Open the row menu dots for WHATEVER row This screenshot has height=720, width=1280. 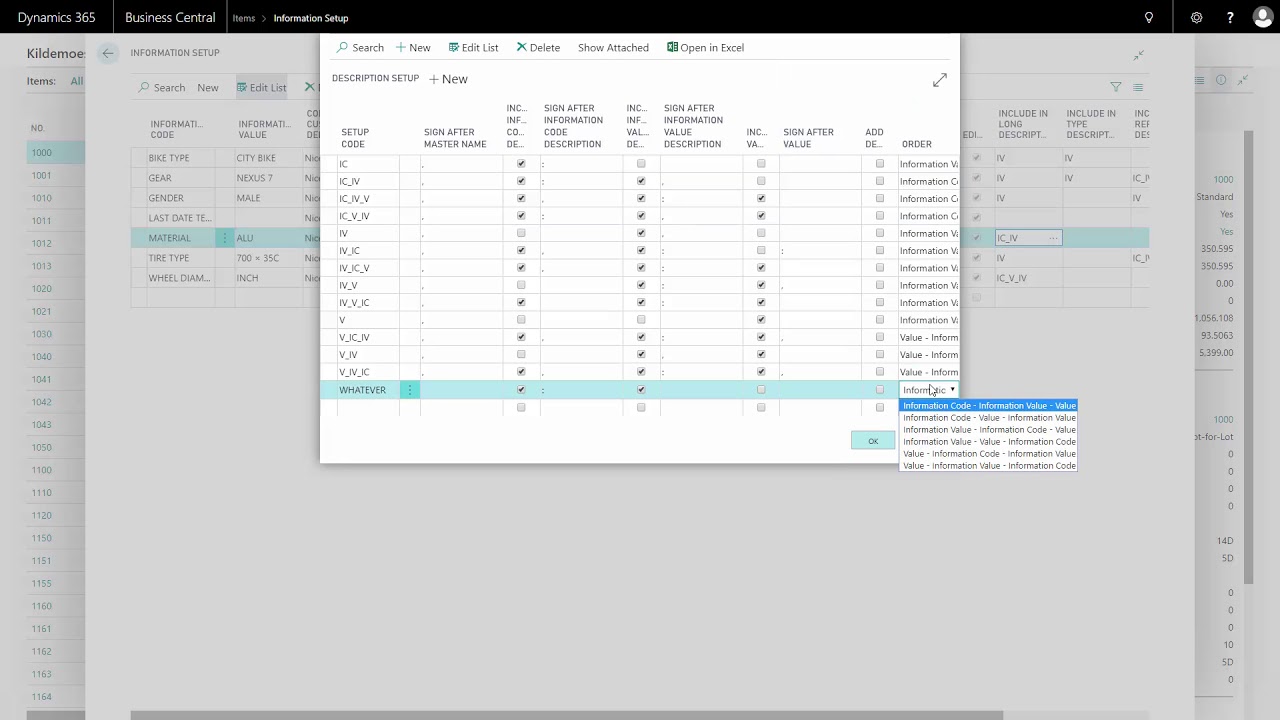(409, 390)
